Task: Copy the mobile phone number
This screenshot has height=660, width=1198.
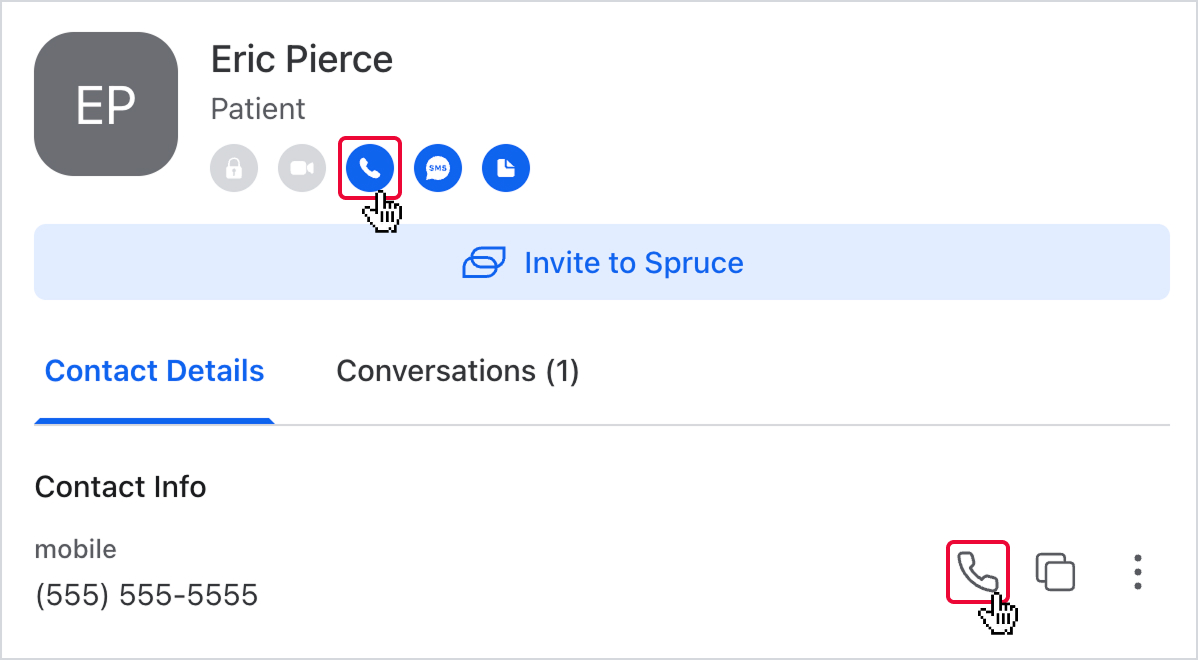Action: [x=1055, y=572]
